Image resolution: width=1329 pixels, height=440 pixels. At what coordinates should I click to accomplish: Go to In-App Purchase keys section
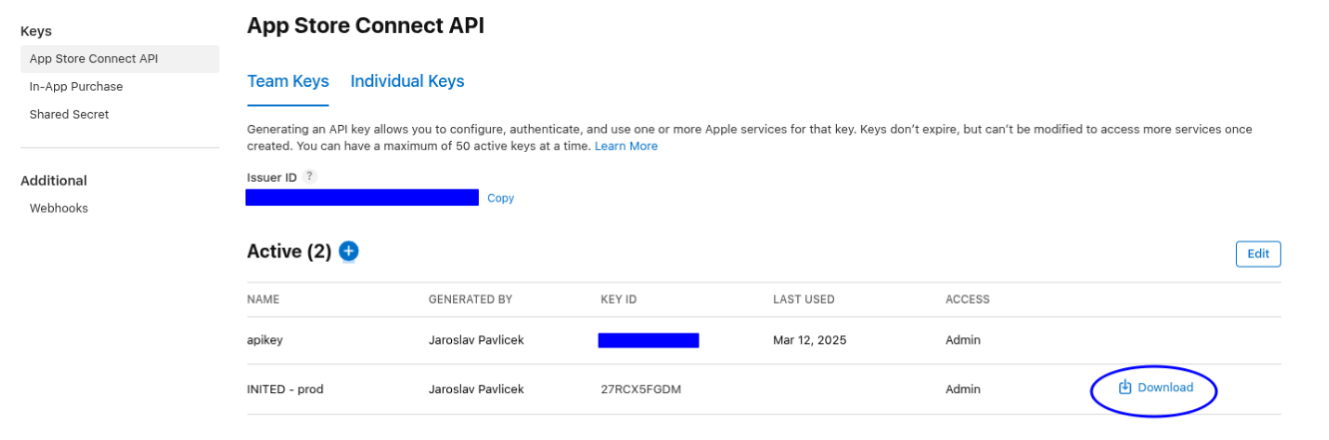coord(76,87)
